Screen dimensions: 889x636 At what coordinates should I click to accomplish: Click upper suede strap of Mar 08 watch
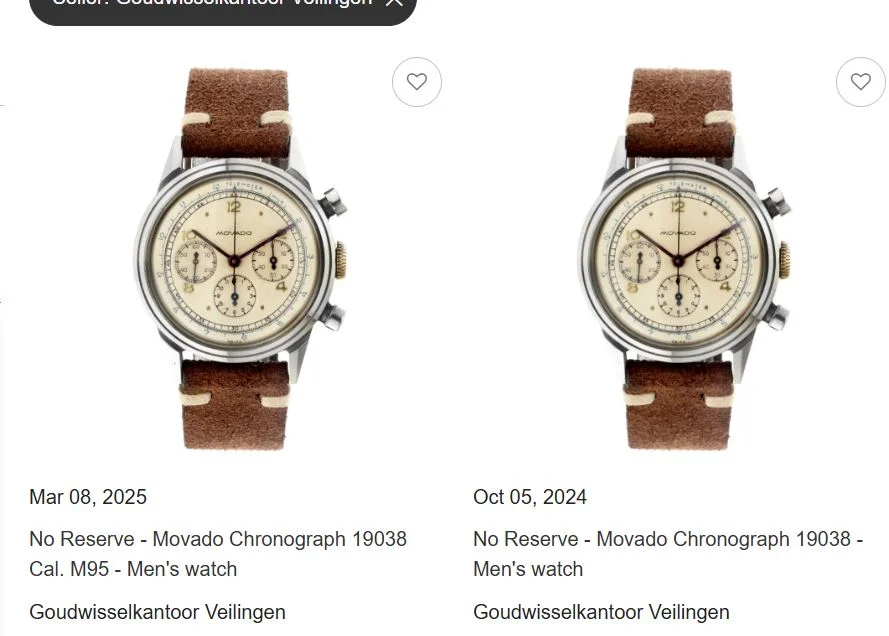click(x=235, y=112)
